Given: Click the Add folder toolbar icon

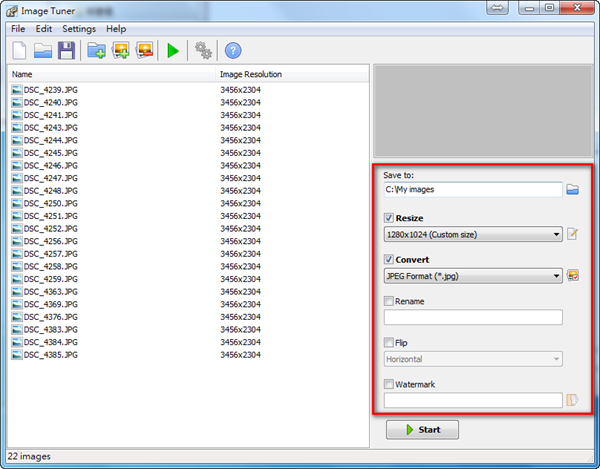Looking at the screenshot, I should 97,50.
